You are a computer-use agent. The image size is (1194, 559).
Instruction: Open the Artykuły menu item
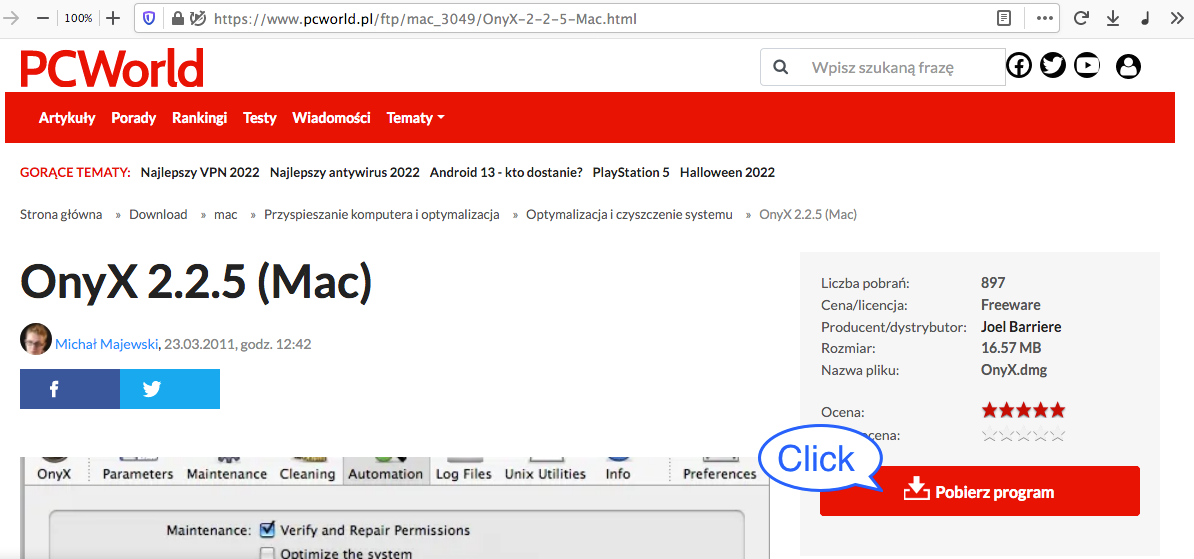pos(67,118)
